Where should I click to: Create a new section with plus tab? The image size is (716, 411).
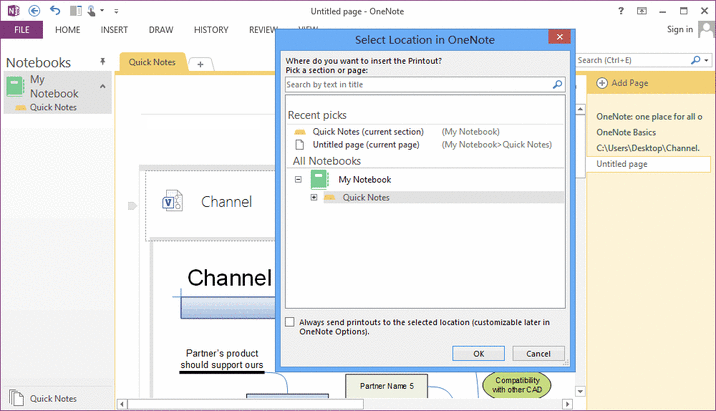click(x=200, y=64)
